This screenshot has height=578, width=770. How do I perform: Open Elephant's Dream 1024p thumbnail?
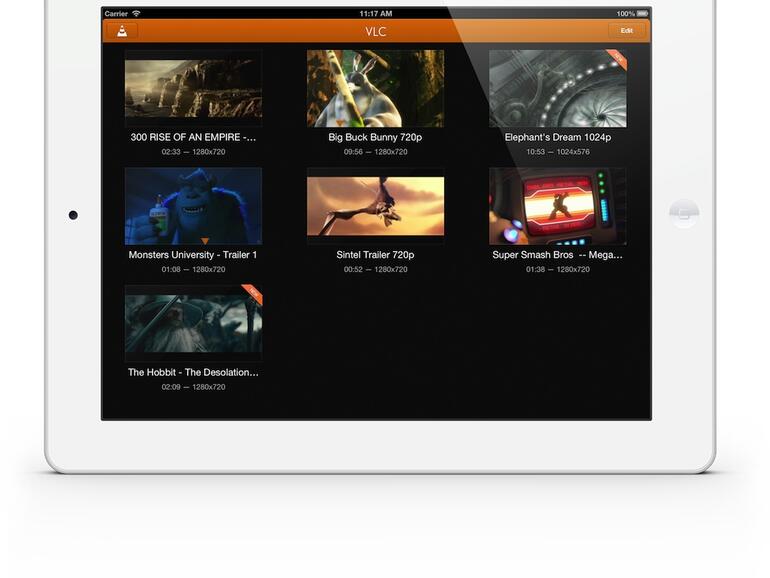pyautogui.click(x=558, y=88)
